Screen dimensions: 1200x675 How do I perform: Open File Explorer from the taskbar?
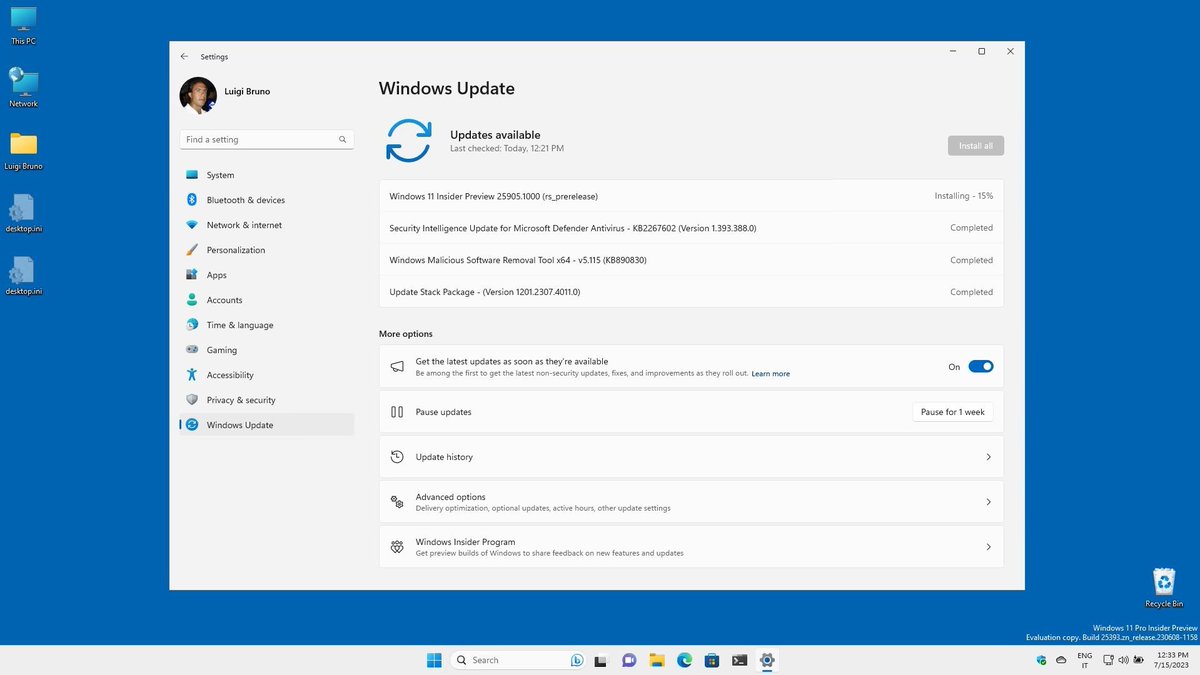tap(657, 660)
